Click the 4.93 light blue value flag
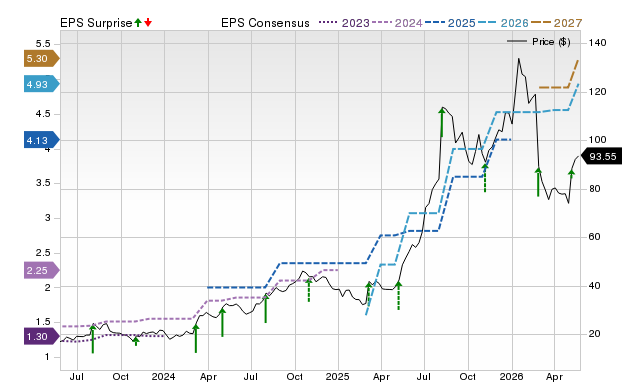The width and height of the screenshot is (640, 382). [x=42, y=84]
